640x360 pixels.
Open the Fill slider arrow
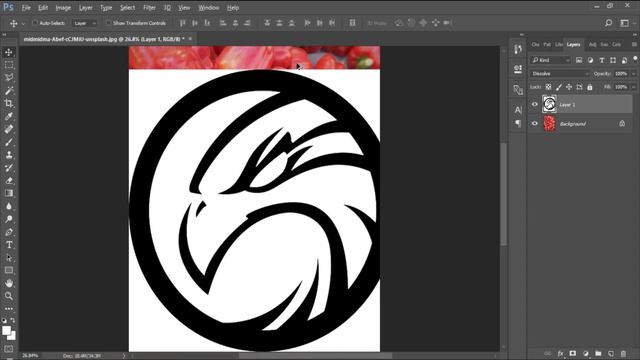pos(633,87)
